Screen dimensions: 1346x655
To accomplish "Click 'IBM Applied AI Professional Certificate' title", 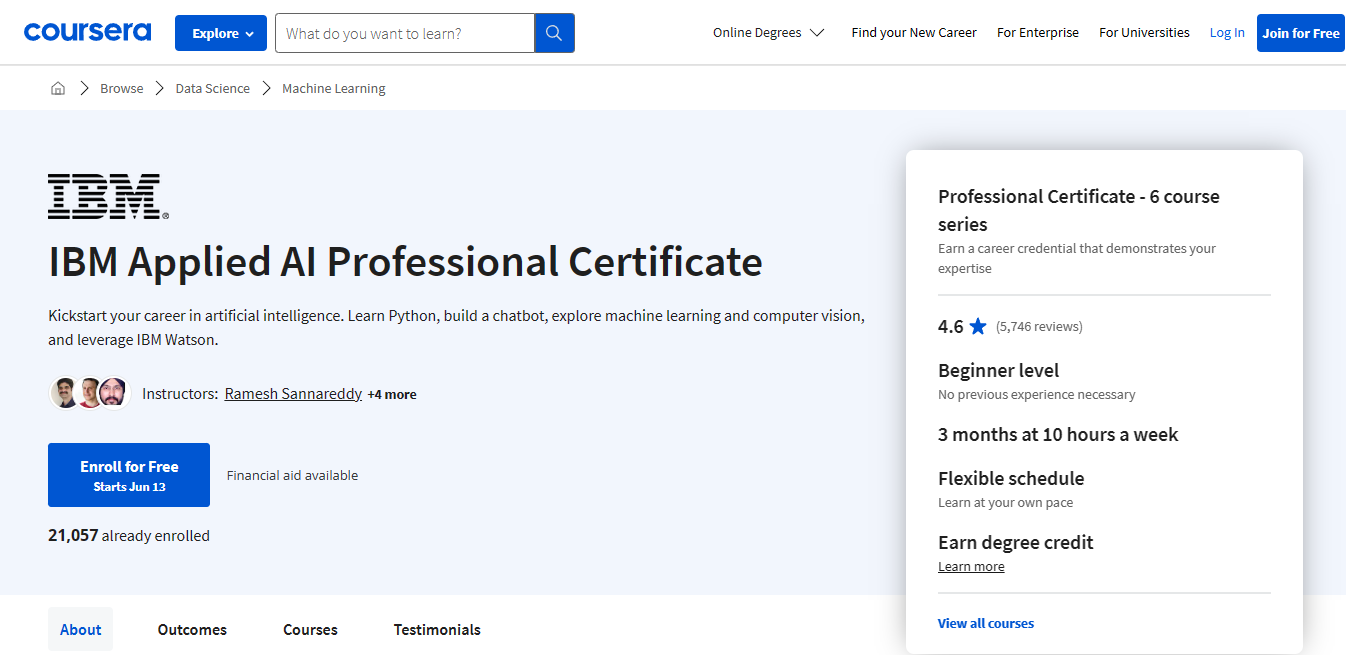I will point(405,262).
